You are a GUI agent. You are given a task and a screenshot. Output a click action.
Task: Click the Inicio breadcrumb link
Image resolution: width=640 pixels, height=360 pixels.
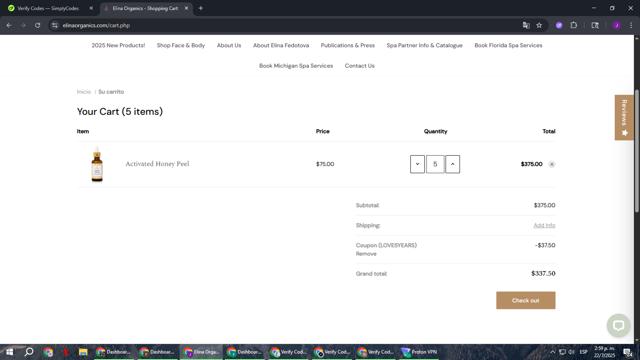pyautogui.click(x=84, y=92)
